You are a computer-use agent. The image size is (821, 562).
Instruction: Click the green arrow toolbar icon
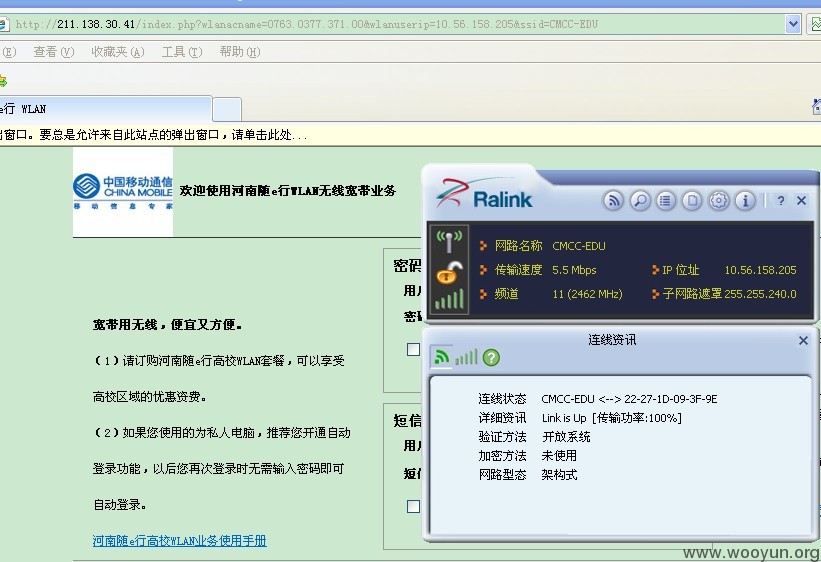(x=3, y=81)
